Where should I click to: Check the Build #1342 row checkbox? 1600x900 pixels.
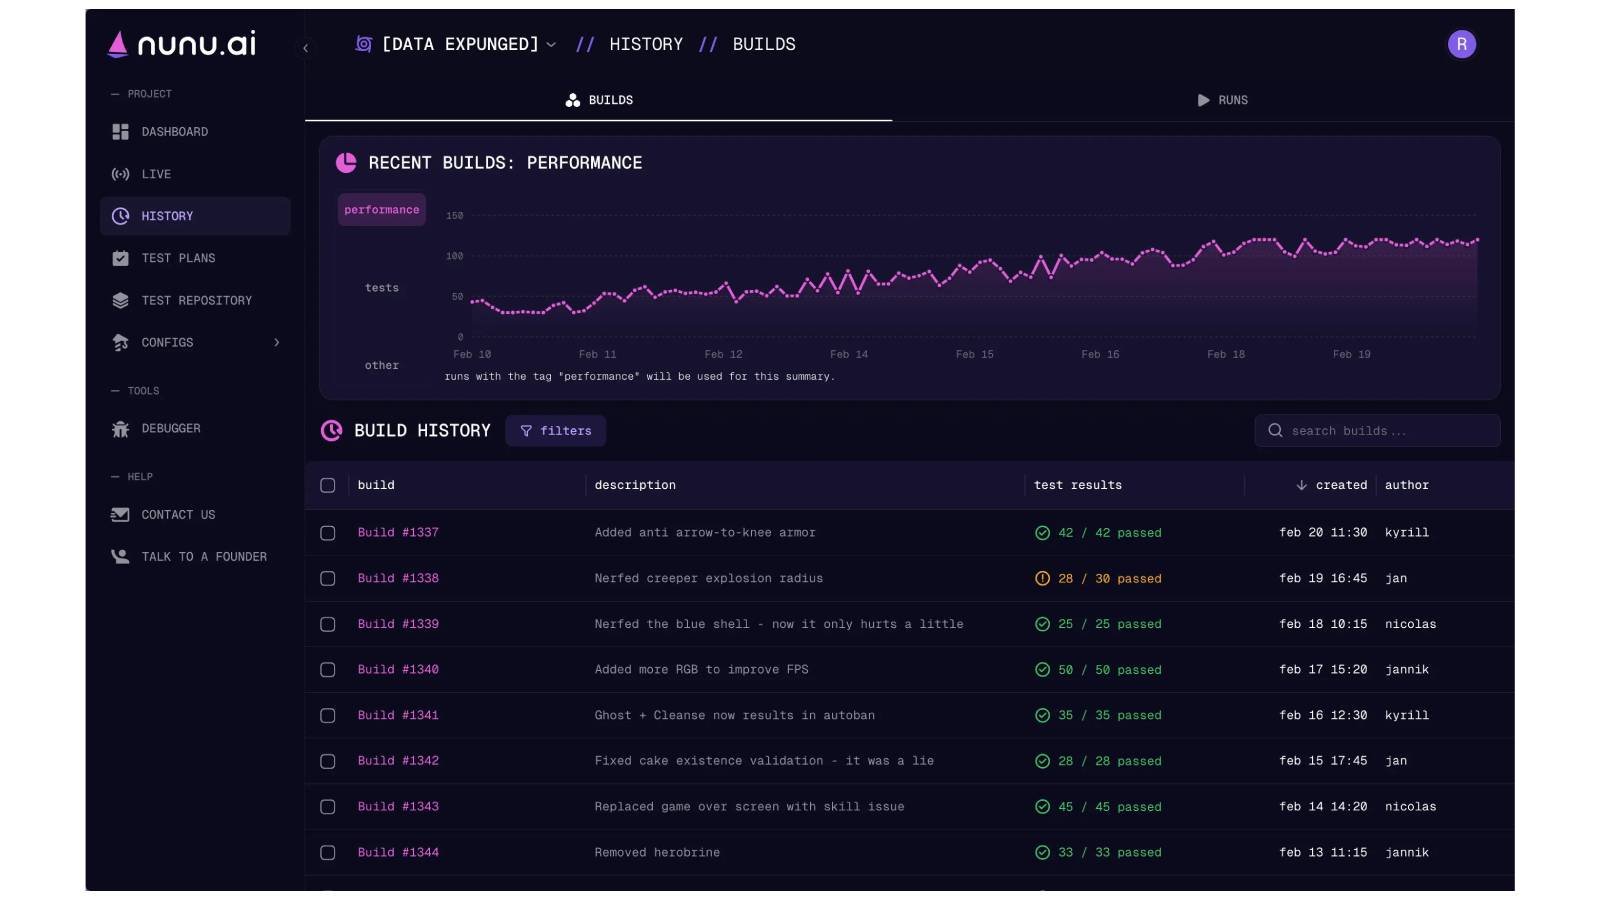point(327,761)
